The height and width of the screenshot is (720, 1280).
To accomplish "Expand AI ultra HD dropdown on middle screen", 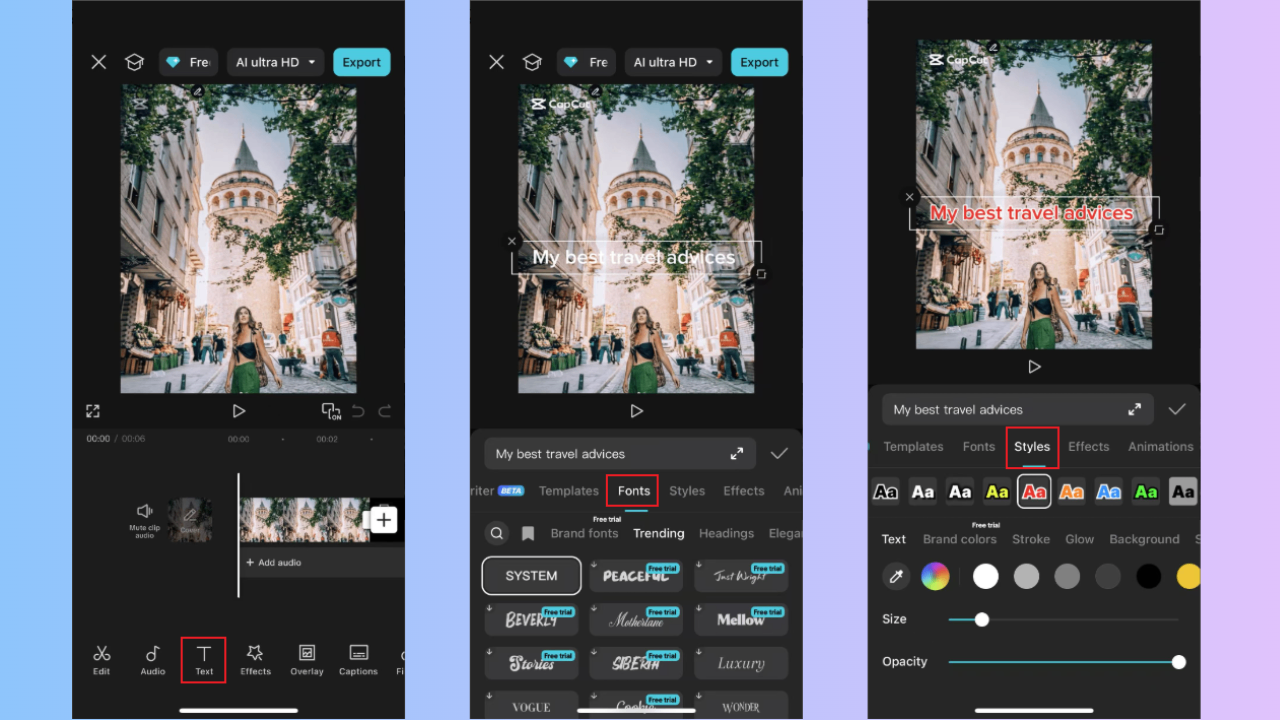I will coord(674,62).
